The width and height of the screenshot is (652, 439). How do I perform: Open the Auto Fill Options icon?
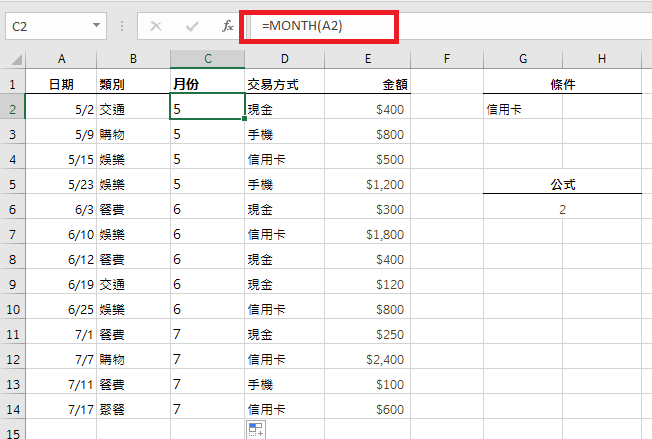tap(256, 429)
